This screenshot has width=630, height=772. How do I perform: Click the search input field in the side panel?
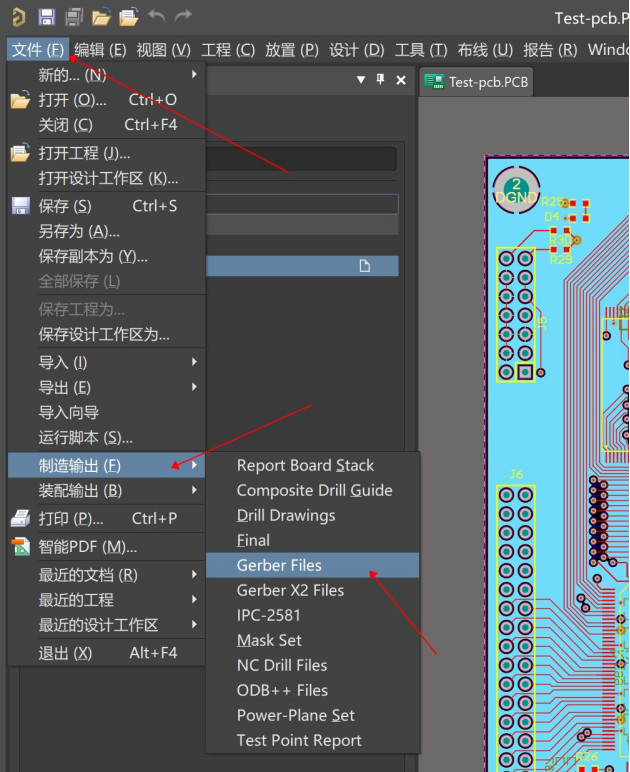coord(301,159)
